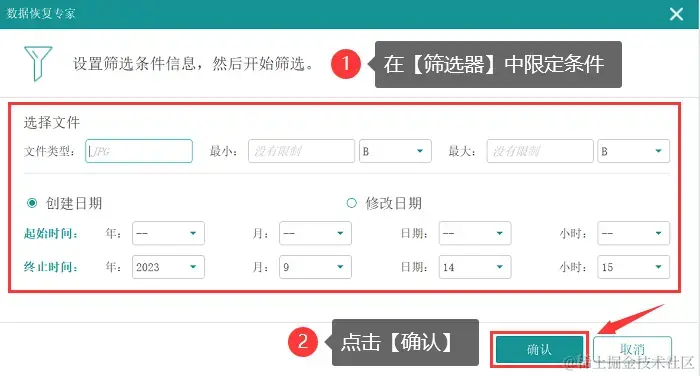This screenshot has height=376, width=700.
Task: Open the 终止时间 日期 dropdown showing 14
Action: pos(475,267)
